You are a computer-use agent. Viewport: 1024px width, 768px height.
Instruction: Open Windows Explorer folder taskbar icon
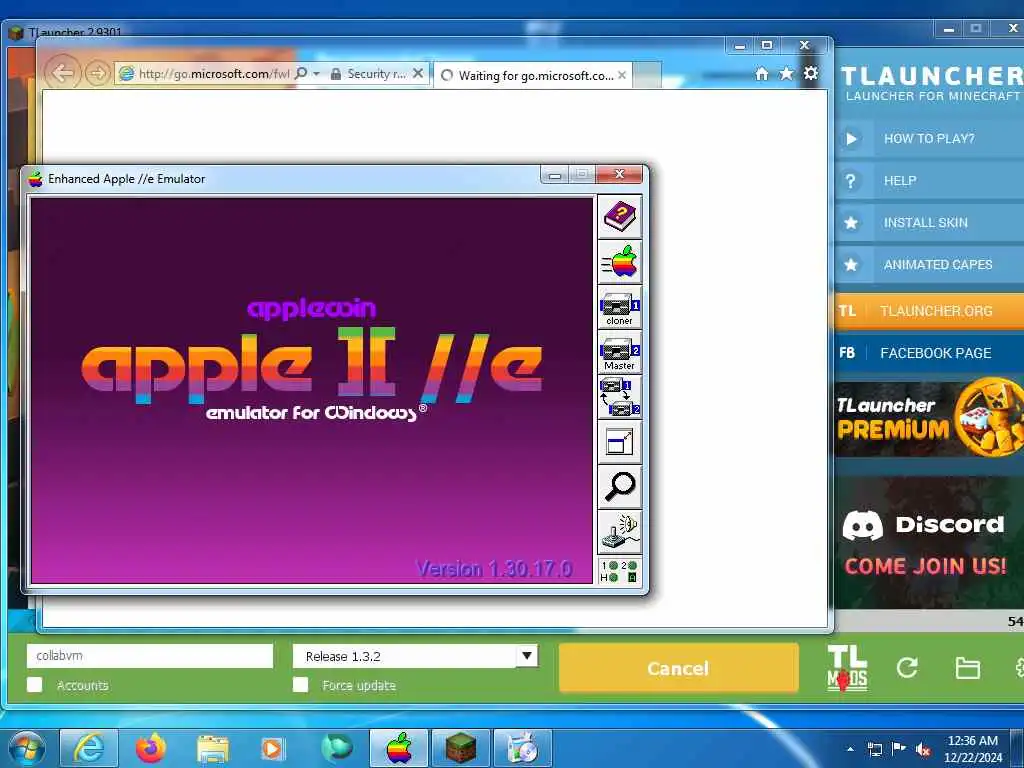pyautogui.click(x=212, y=748)
